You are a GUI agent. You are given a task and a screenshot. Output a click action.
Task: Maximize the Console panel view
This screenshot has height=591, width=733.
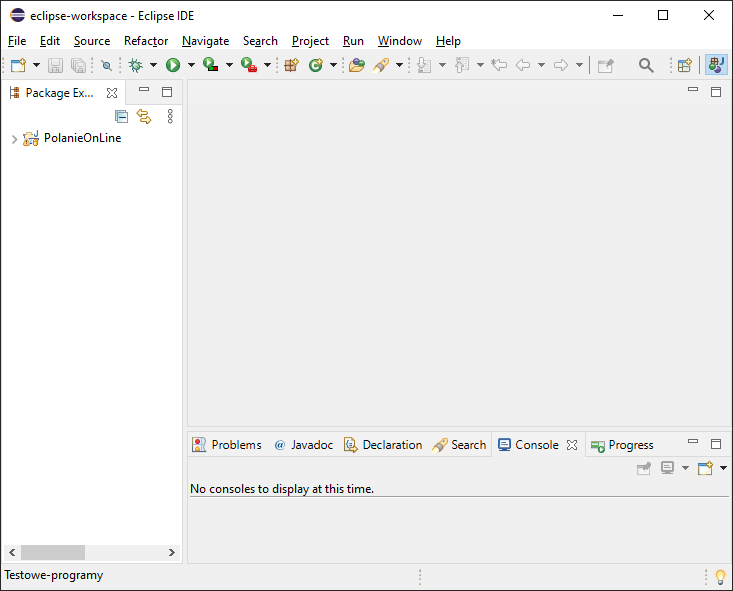(715, 444)
